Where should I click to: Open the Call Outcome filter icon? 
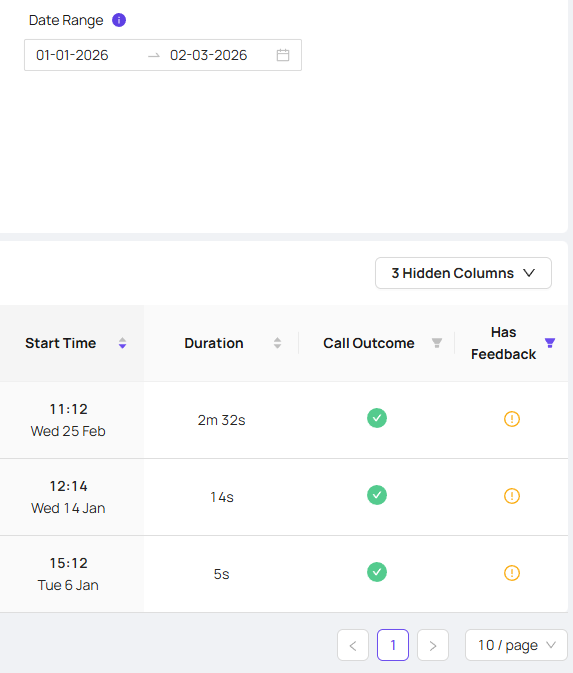437,343
